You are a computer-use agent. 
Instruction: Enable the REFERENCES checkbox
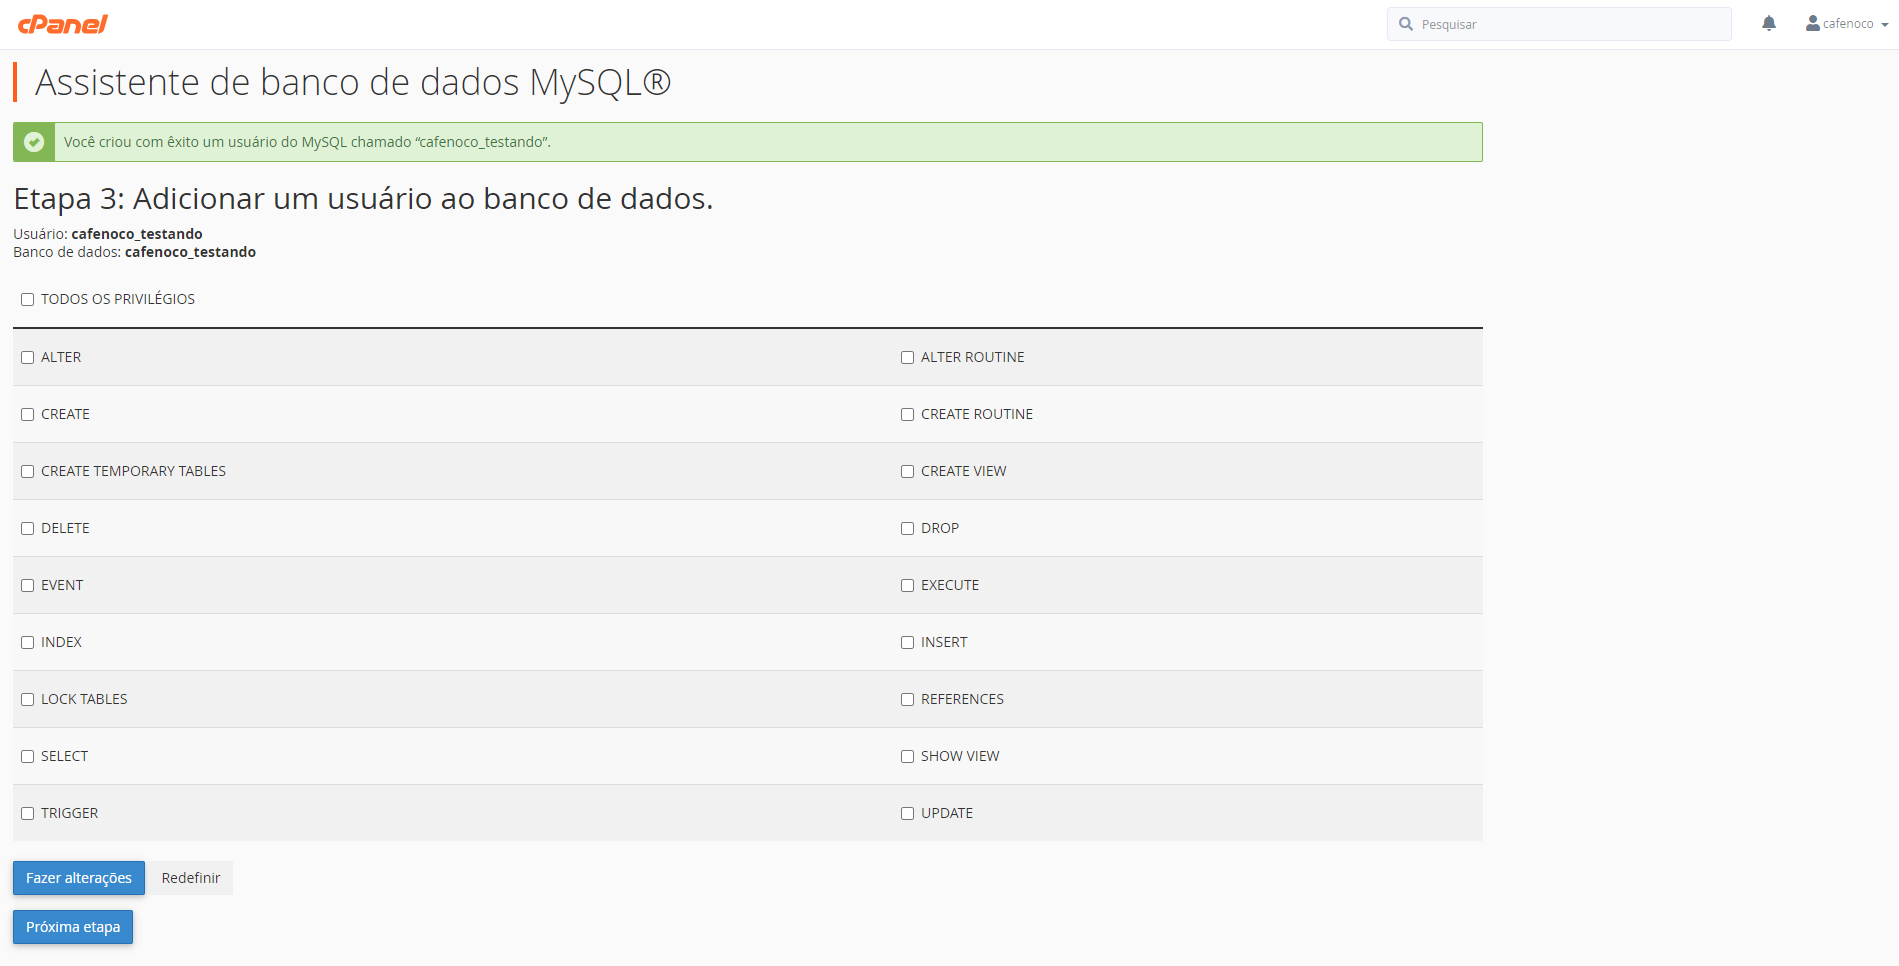coord(908,699)
